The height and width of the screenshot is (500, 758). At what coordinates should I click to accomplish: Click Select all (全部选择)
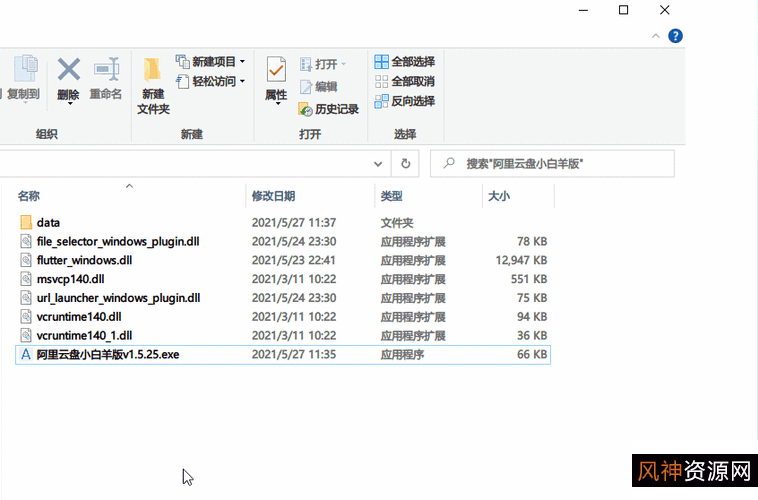coord(405,61)
